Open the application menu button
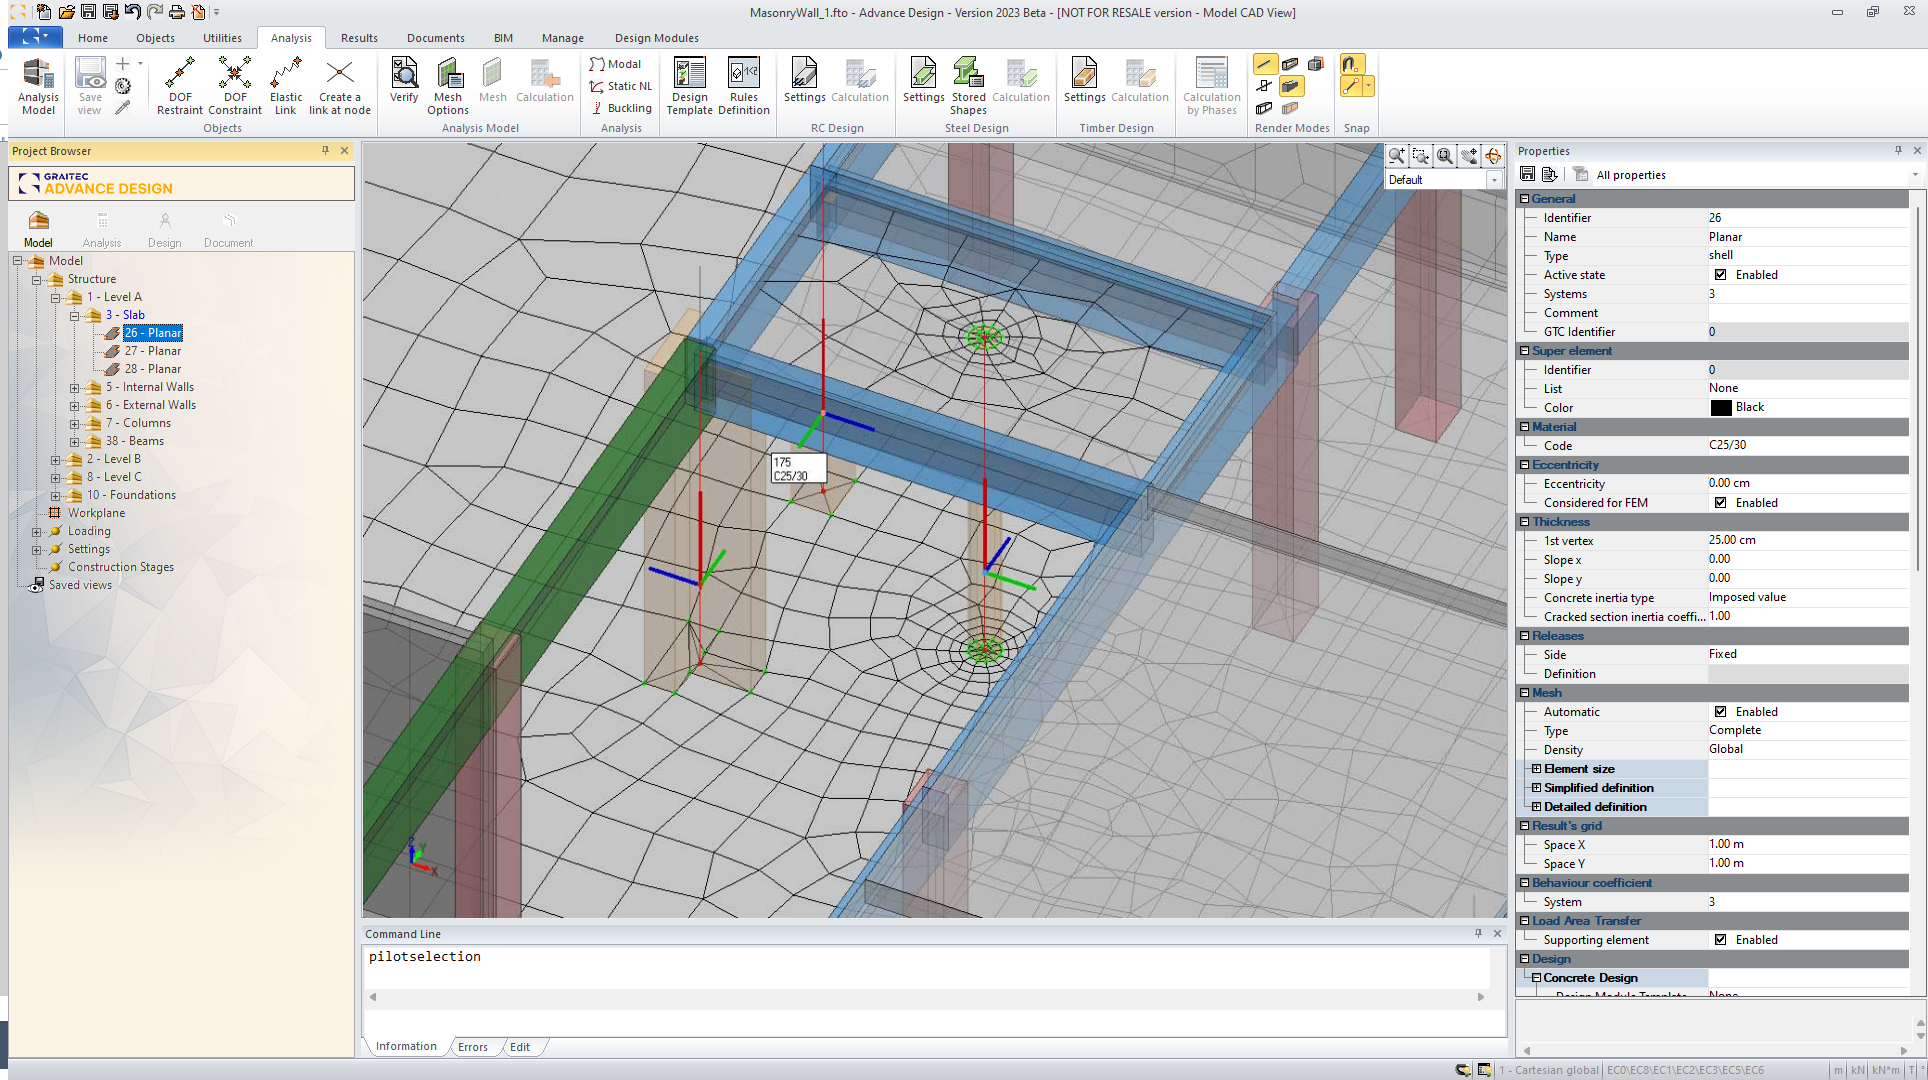 [35, 36]
